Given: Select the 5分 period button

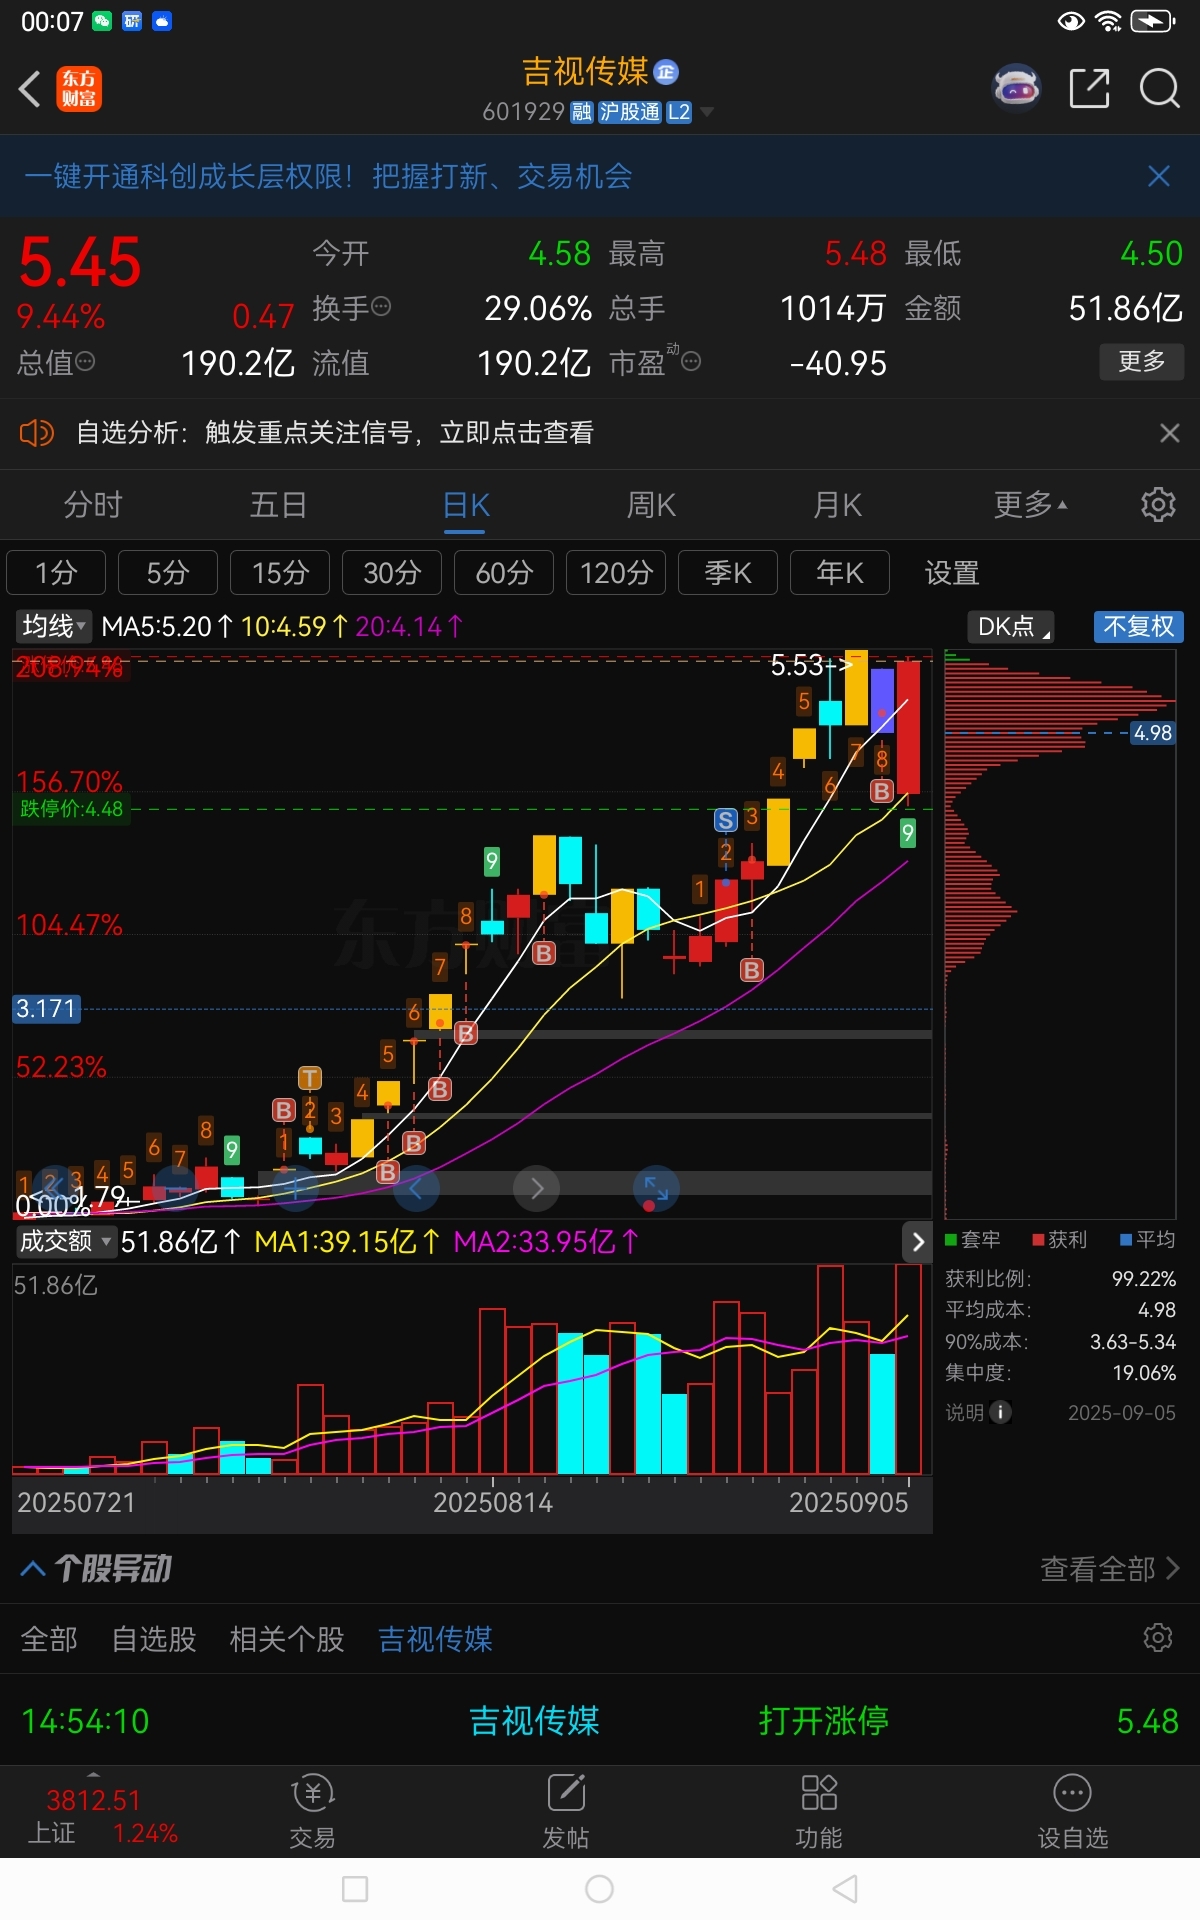Looking at the screenshot, I should (168, 573).
